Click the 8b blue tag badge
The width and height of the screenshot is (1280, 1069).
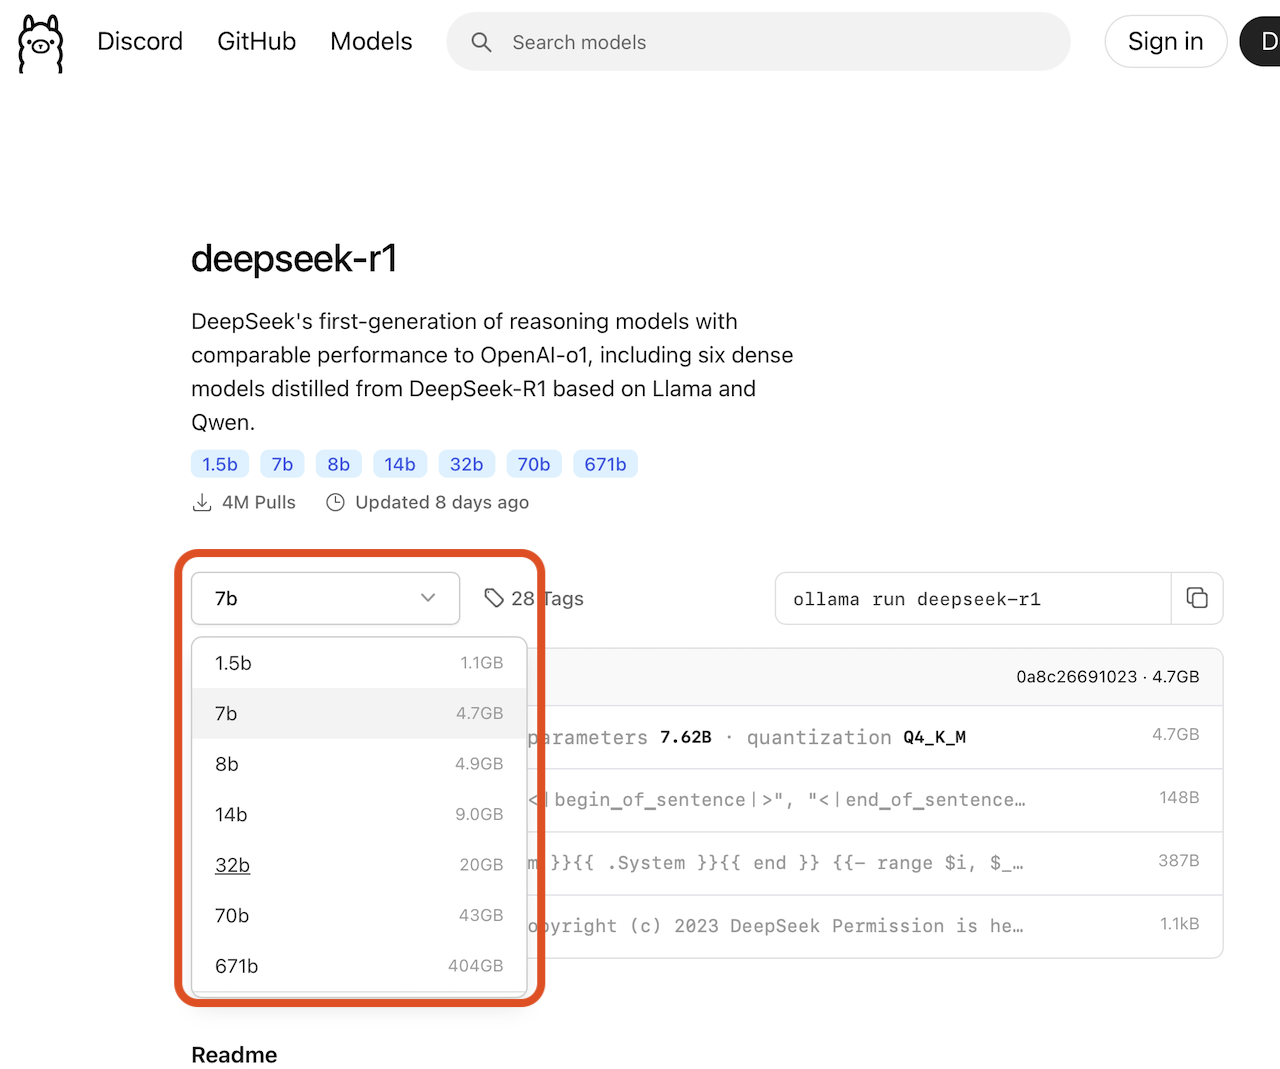point(339,464)
